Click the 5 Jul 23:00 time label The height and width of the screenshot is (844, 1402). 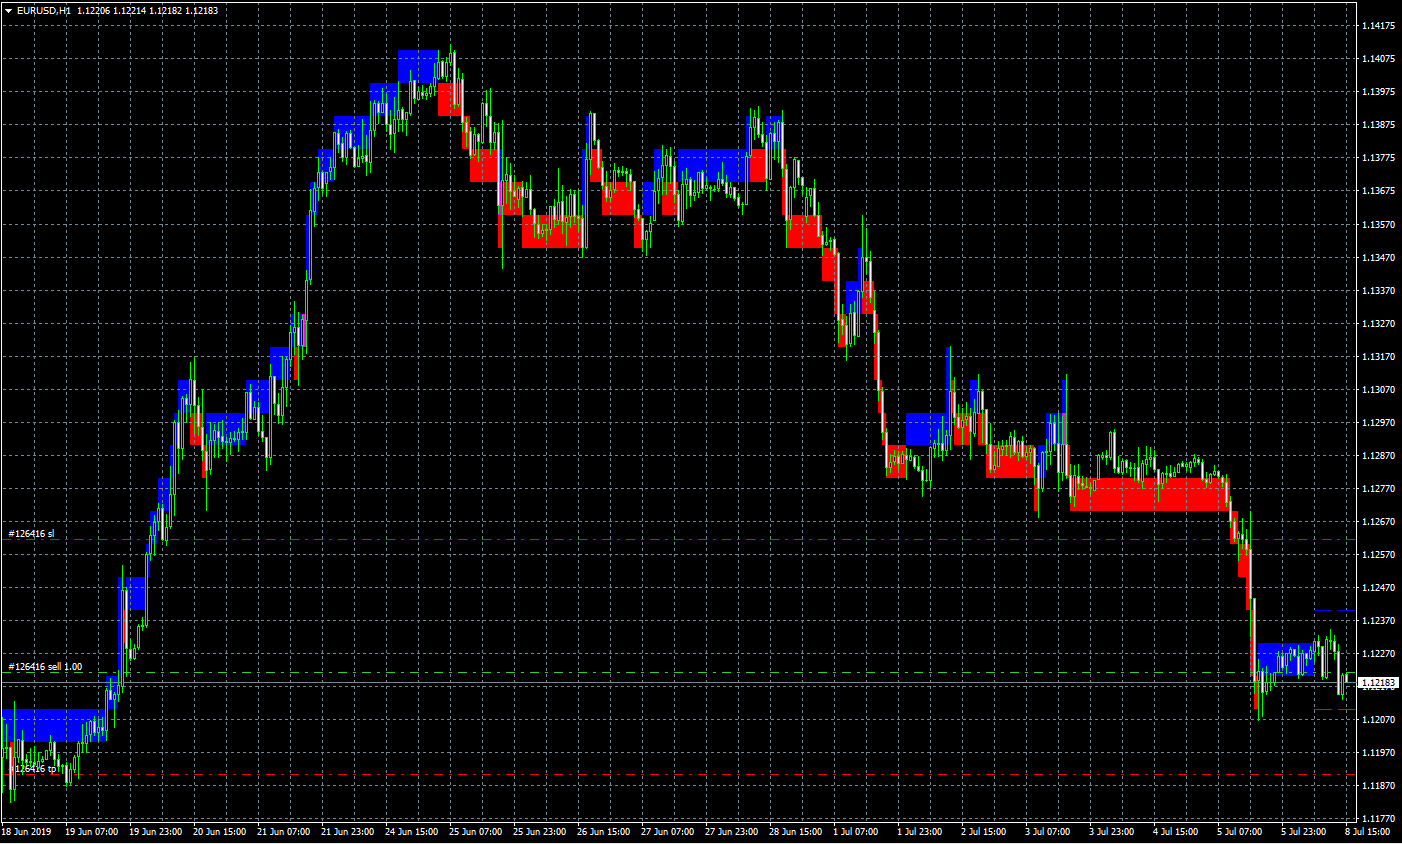click(1304, 832)
